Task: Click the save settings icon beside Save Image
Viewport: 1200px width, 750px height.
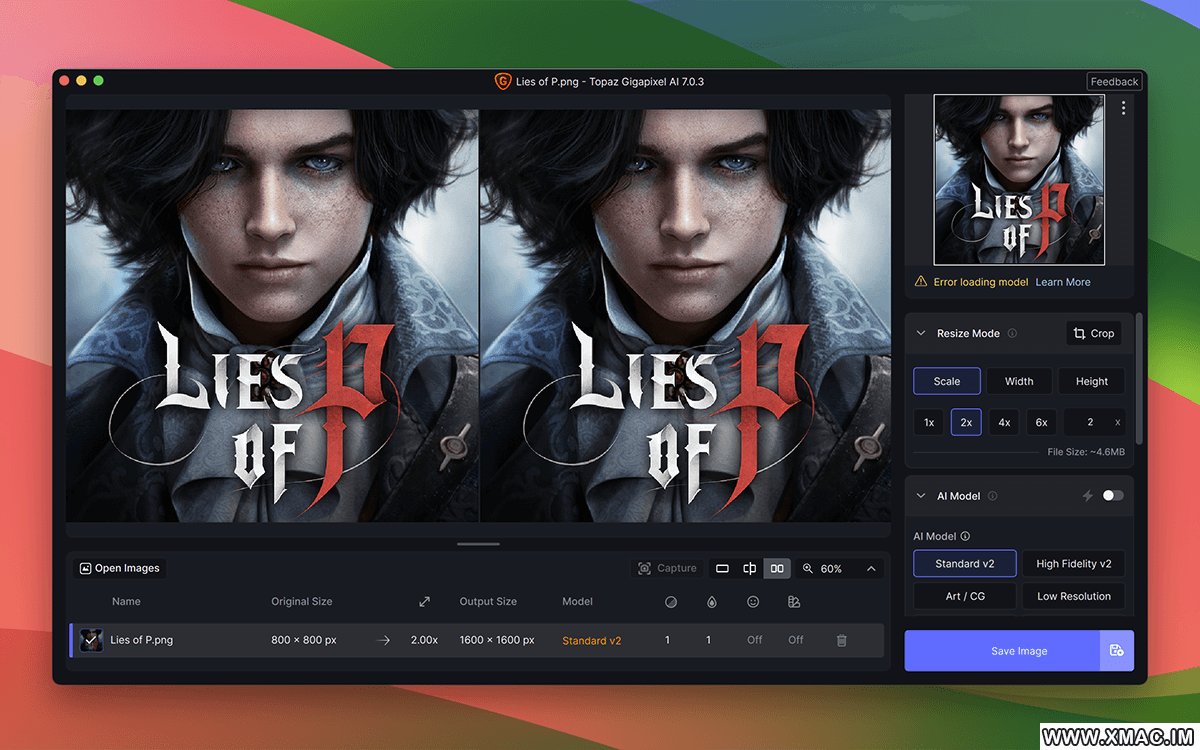Action: [1116, 651]
